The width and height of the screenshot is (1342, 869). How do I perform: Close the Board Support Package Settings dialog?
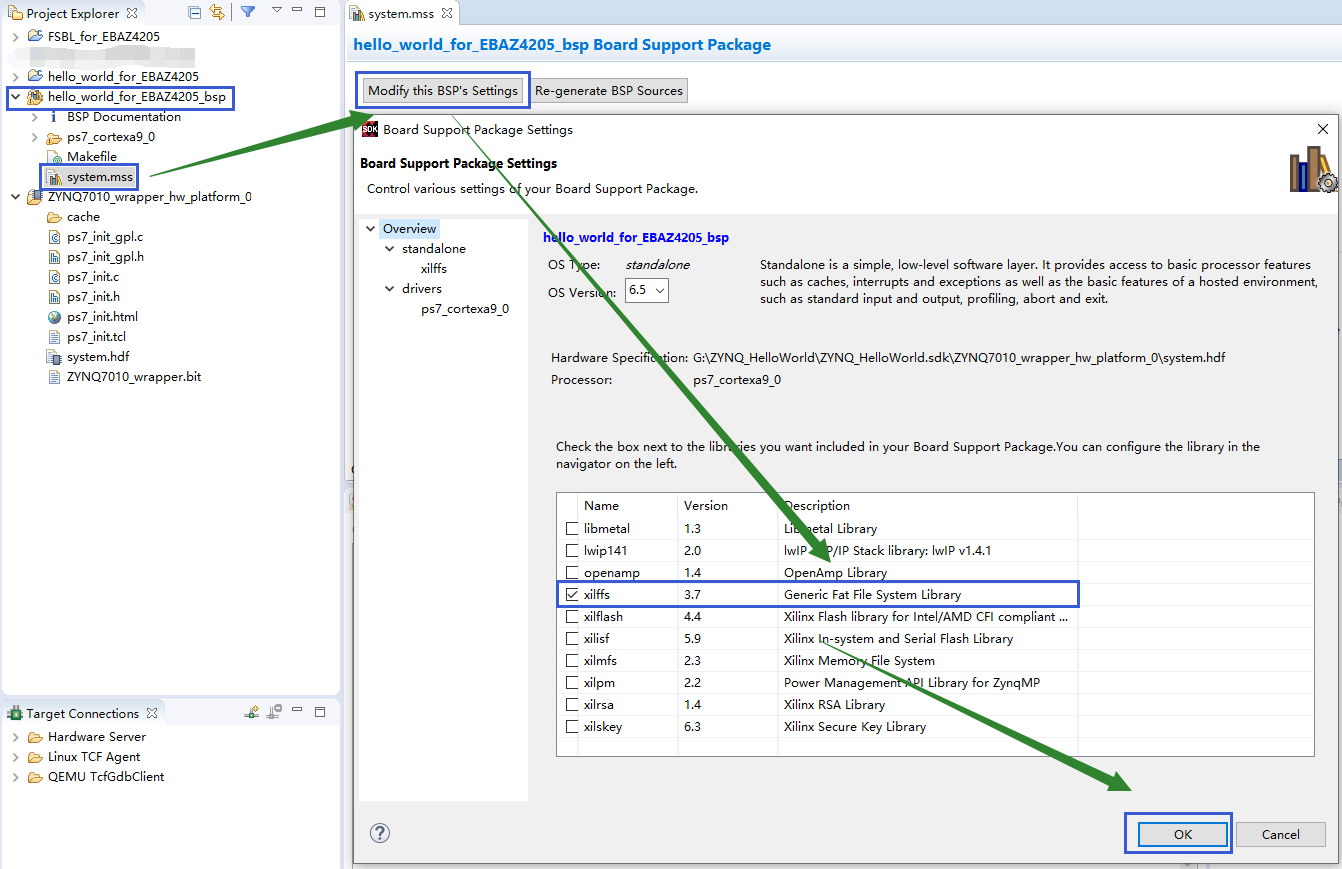coord(1323,129)
